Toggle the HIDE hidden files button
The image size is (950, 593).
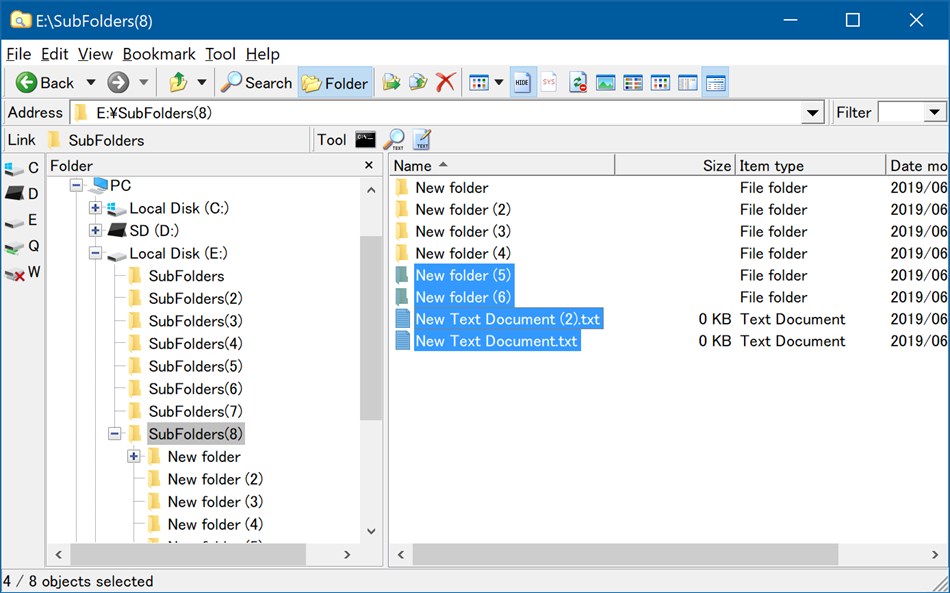click(x=522, y=82)
